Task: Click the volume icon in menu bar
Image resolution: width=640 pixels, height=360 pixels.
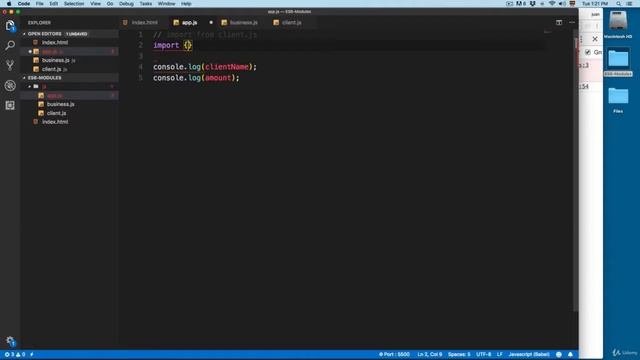Action: tap(562, 4)
